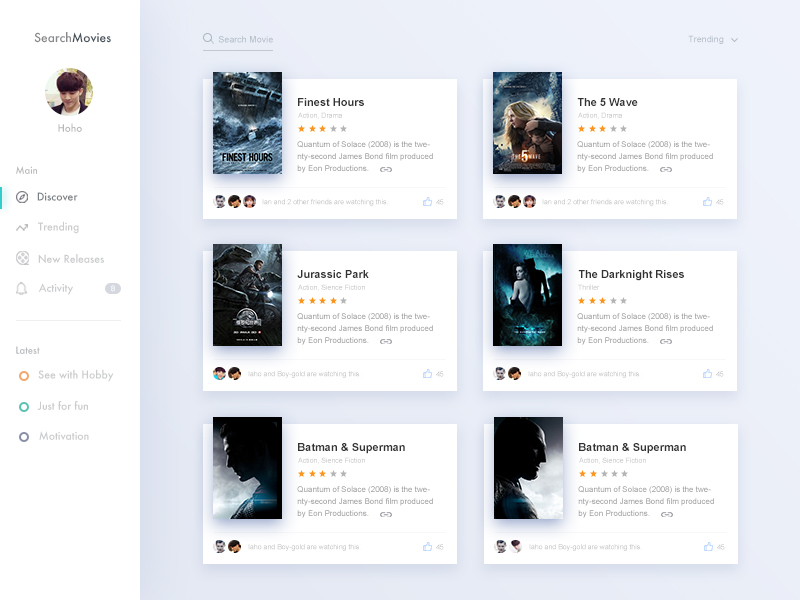Viewport: 800px width, 600px height.
Task: Click the Trending arrow icon in sidebar
Action: (x=22, y=228)
